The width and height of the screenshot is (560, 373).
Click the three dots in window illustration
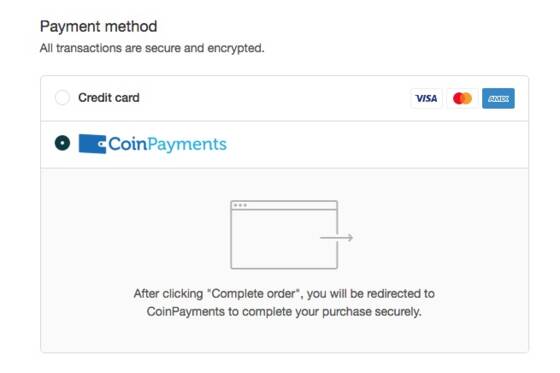click(x=240, y=205)
